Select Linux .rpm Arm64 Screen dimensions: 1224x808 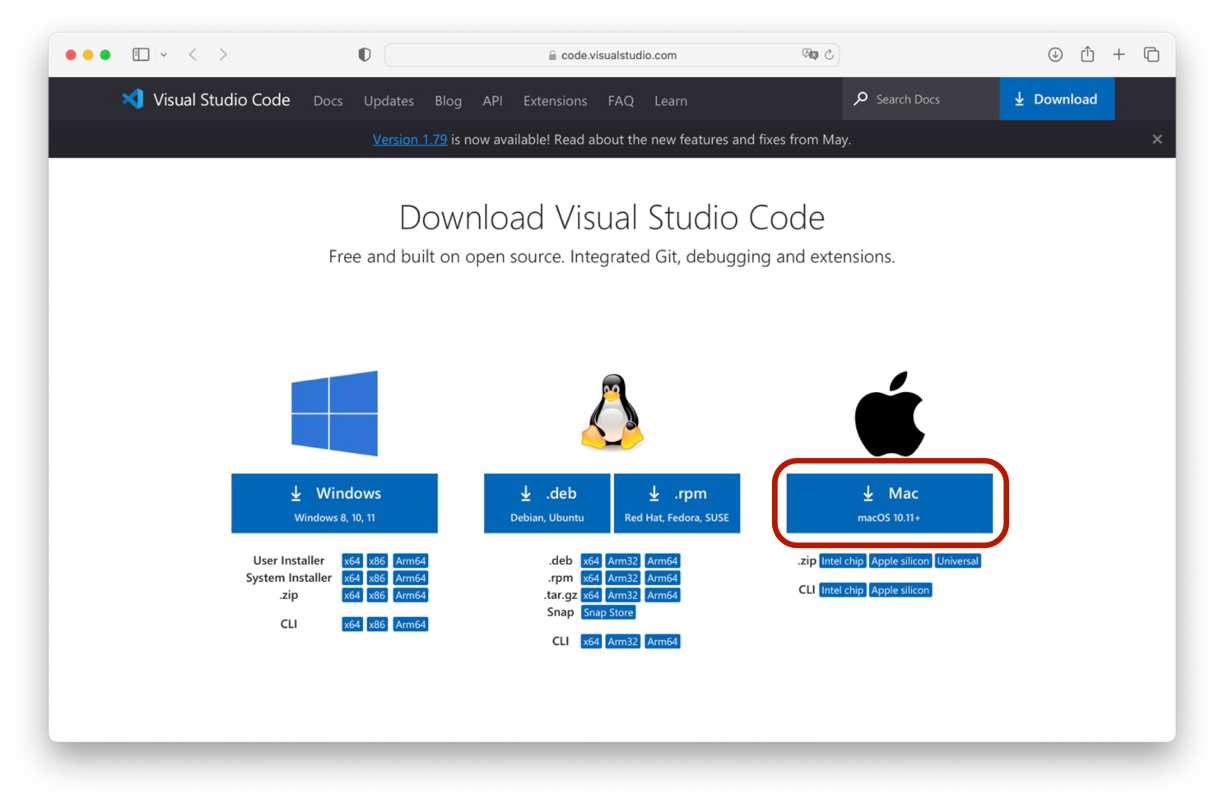pos(662,578)
